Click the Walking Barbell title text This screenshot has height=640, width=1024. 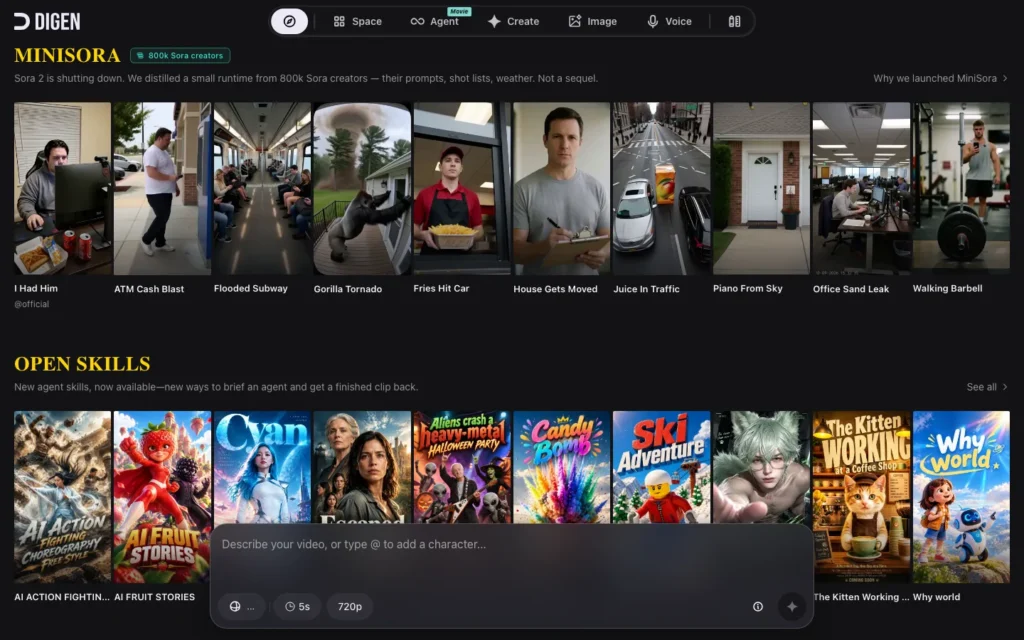947,288
